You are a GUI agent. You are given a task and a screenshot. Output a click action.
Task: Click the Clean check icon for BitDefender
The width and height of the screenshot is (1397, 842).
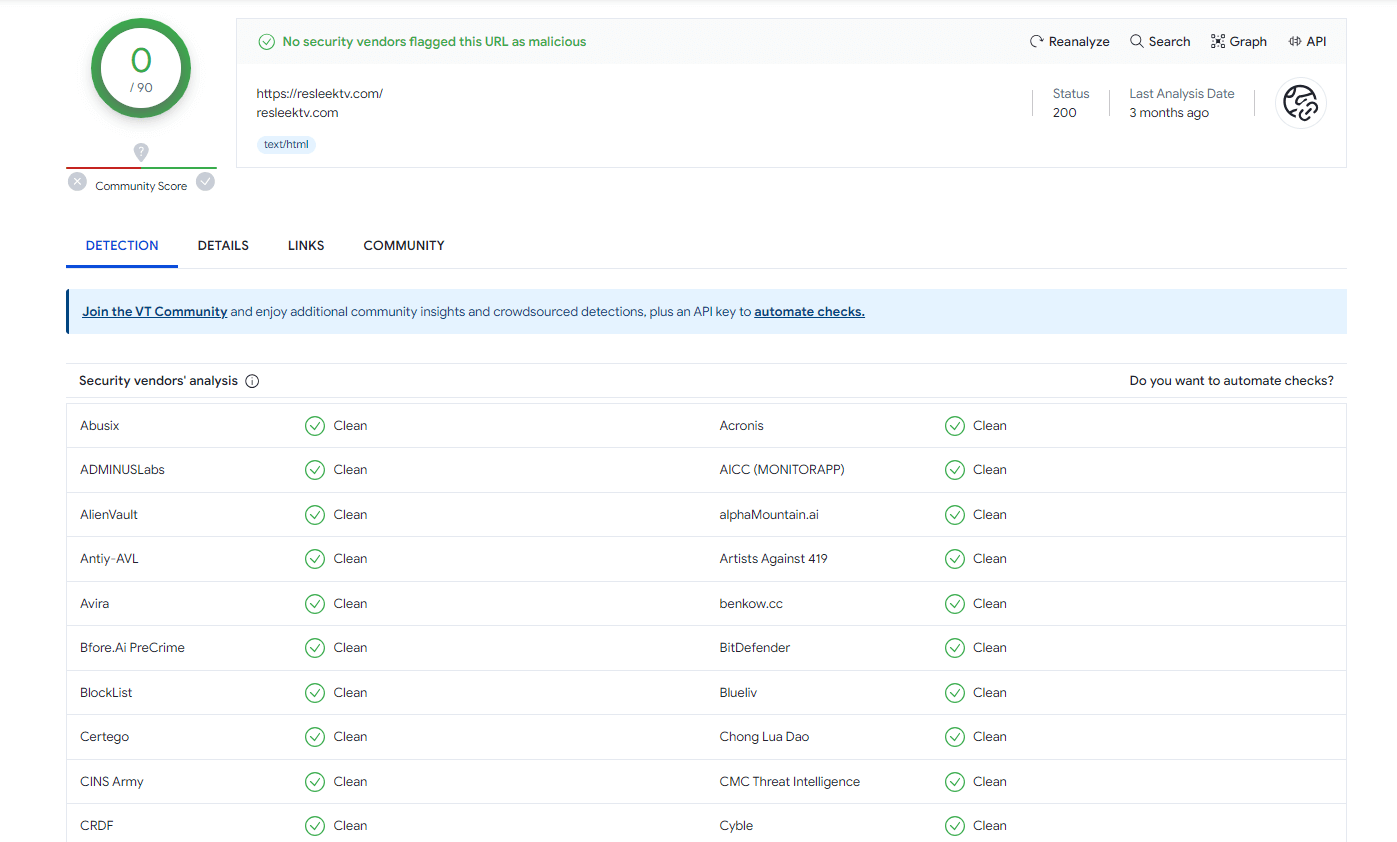pyautogui.click(x=955, y=648)
